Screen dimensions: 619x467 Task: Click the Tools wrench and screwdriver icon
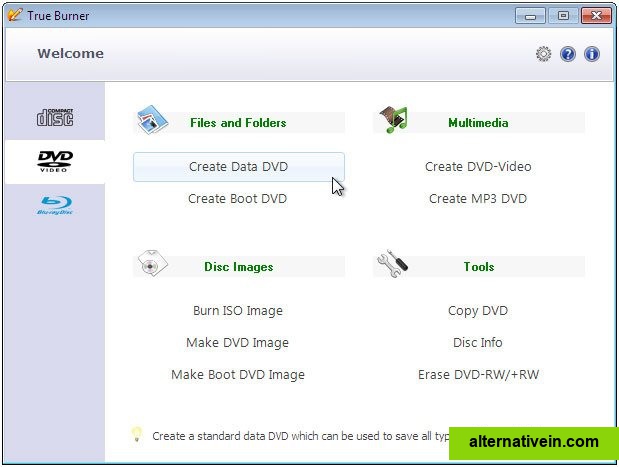[392, 263]
